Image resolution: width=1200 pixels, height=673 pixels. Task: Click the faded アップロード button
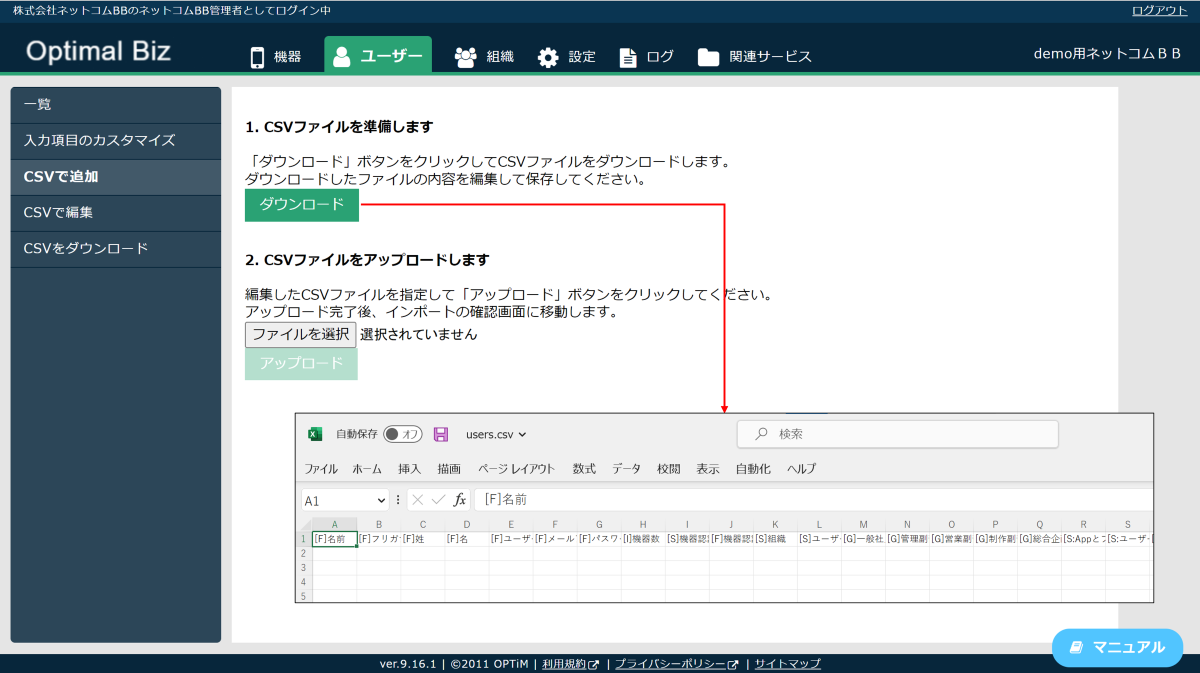[x=301, y=364]
